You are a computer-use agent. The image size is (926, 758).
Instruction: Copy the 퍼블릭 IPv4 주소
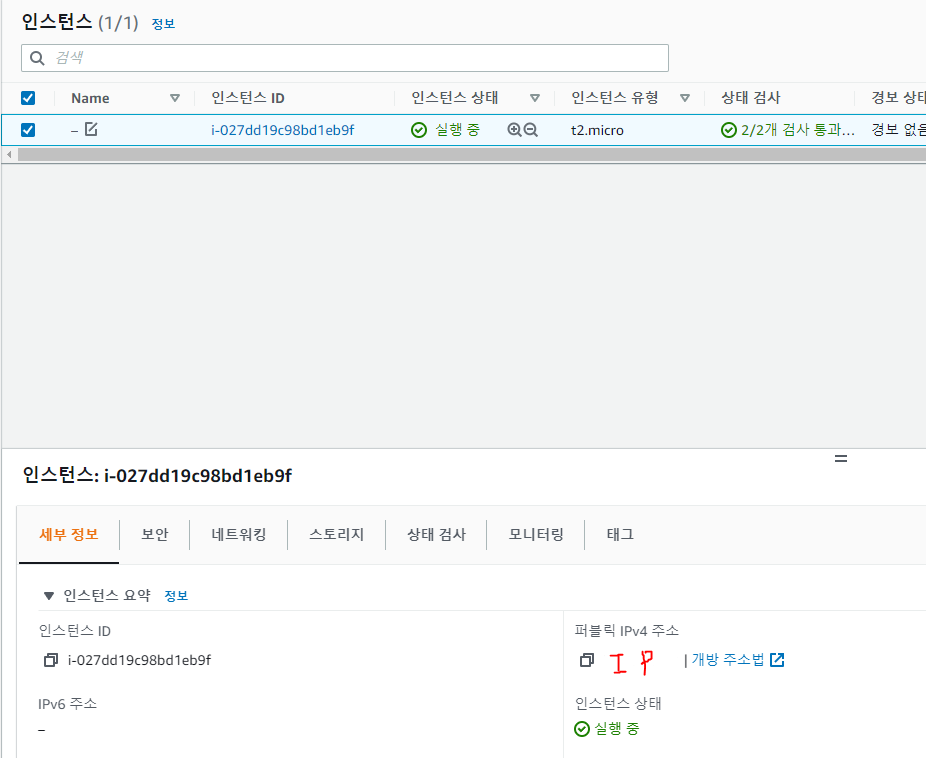[586, 660]
